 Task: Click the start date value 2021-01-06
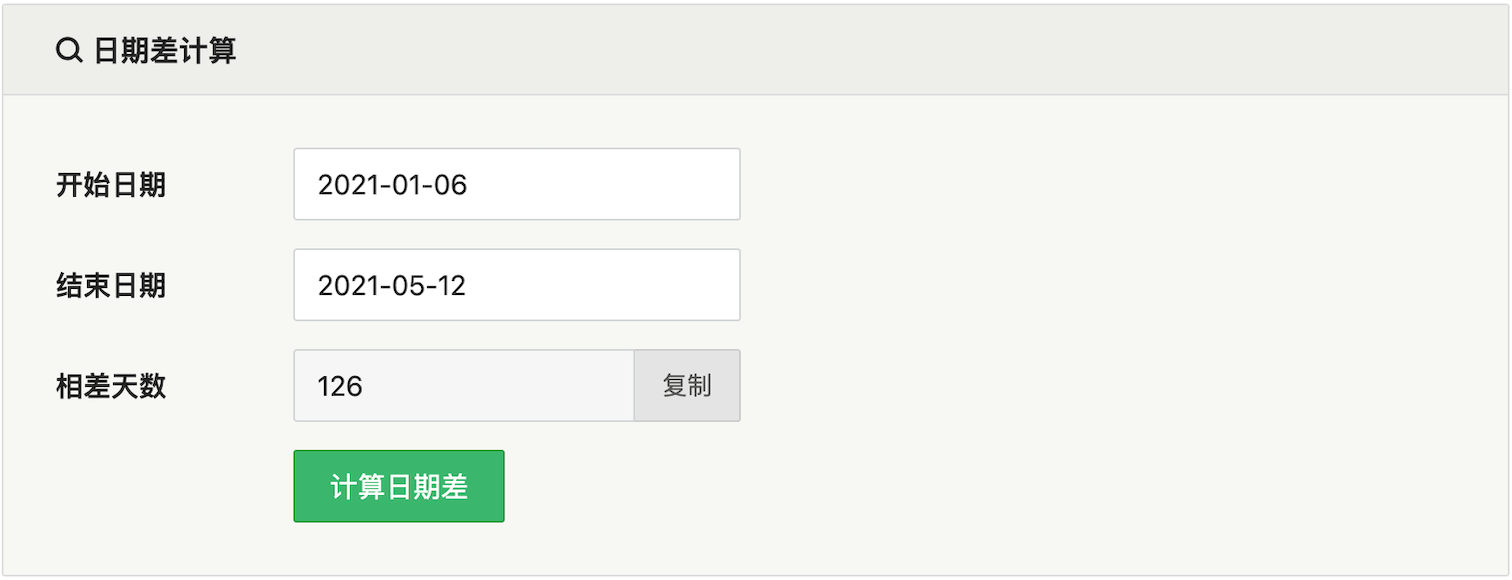(390, 184)
